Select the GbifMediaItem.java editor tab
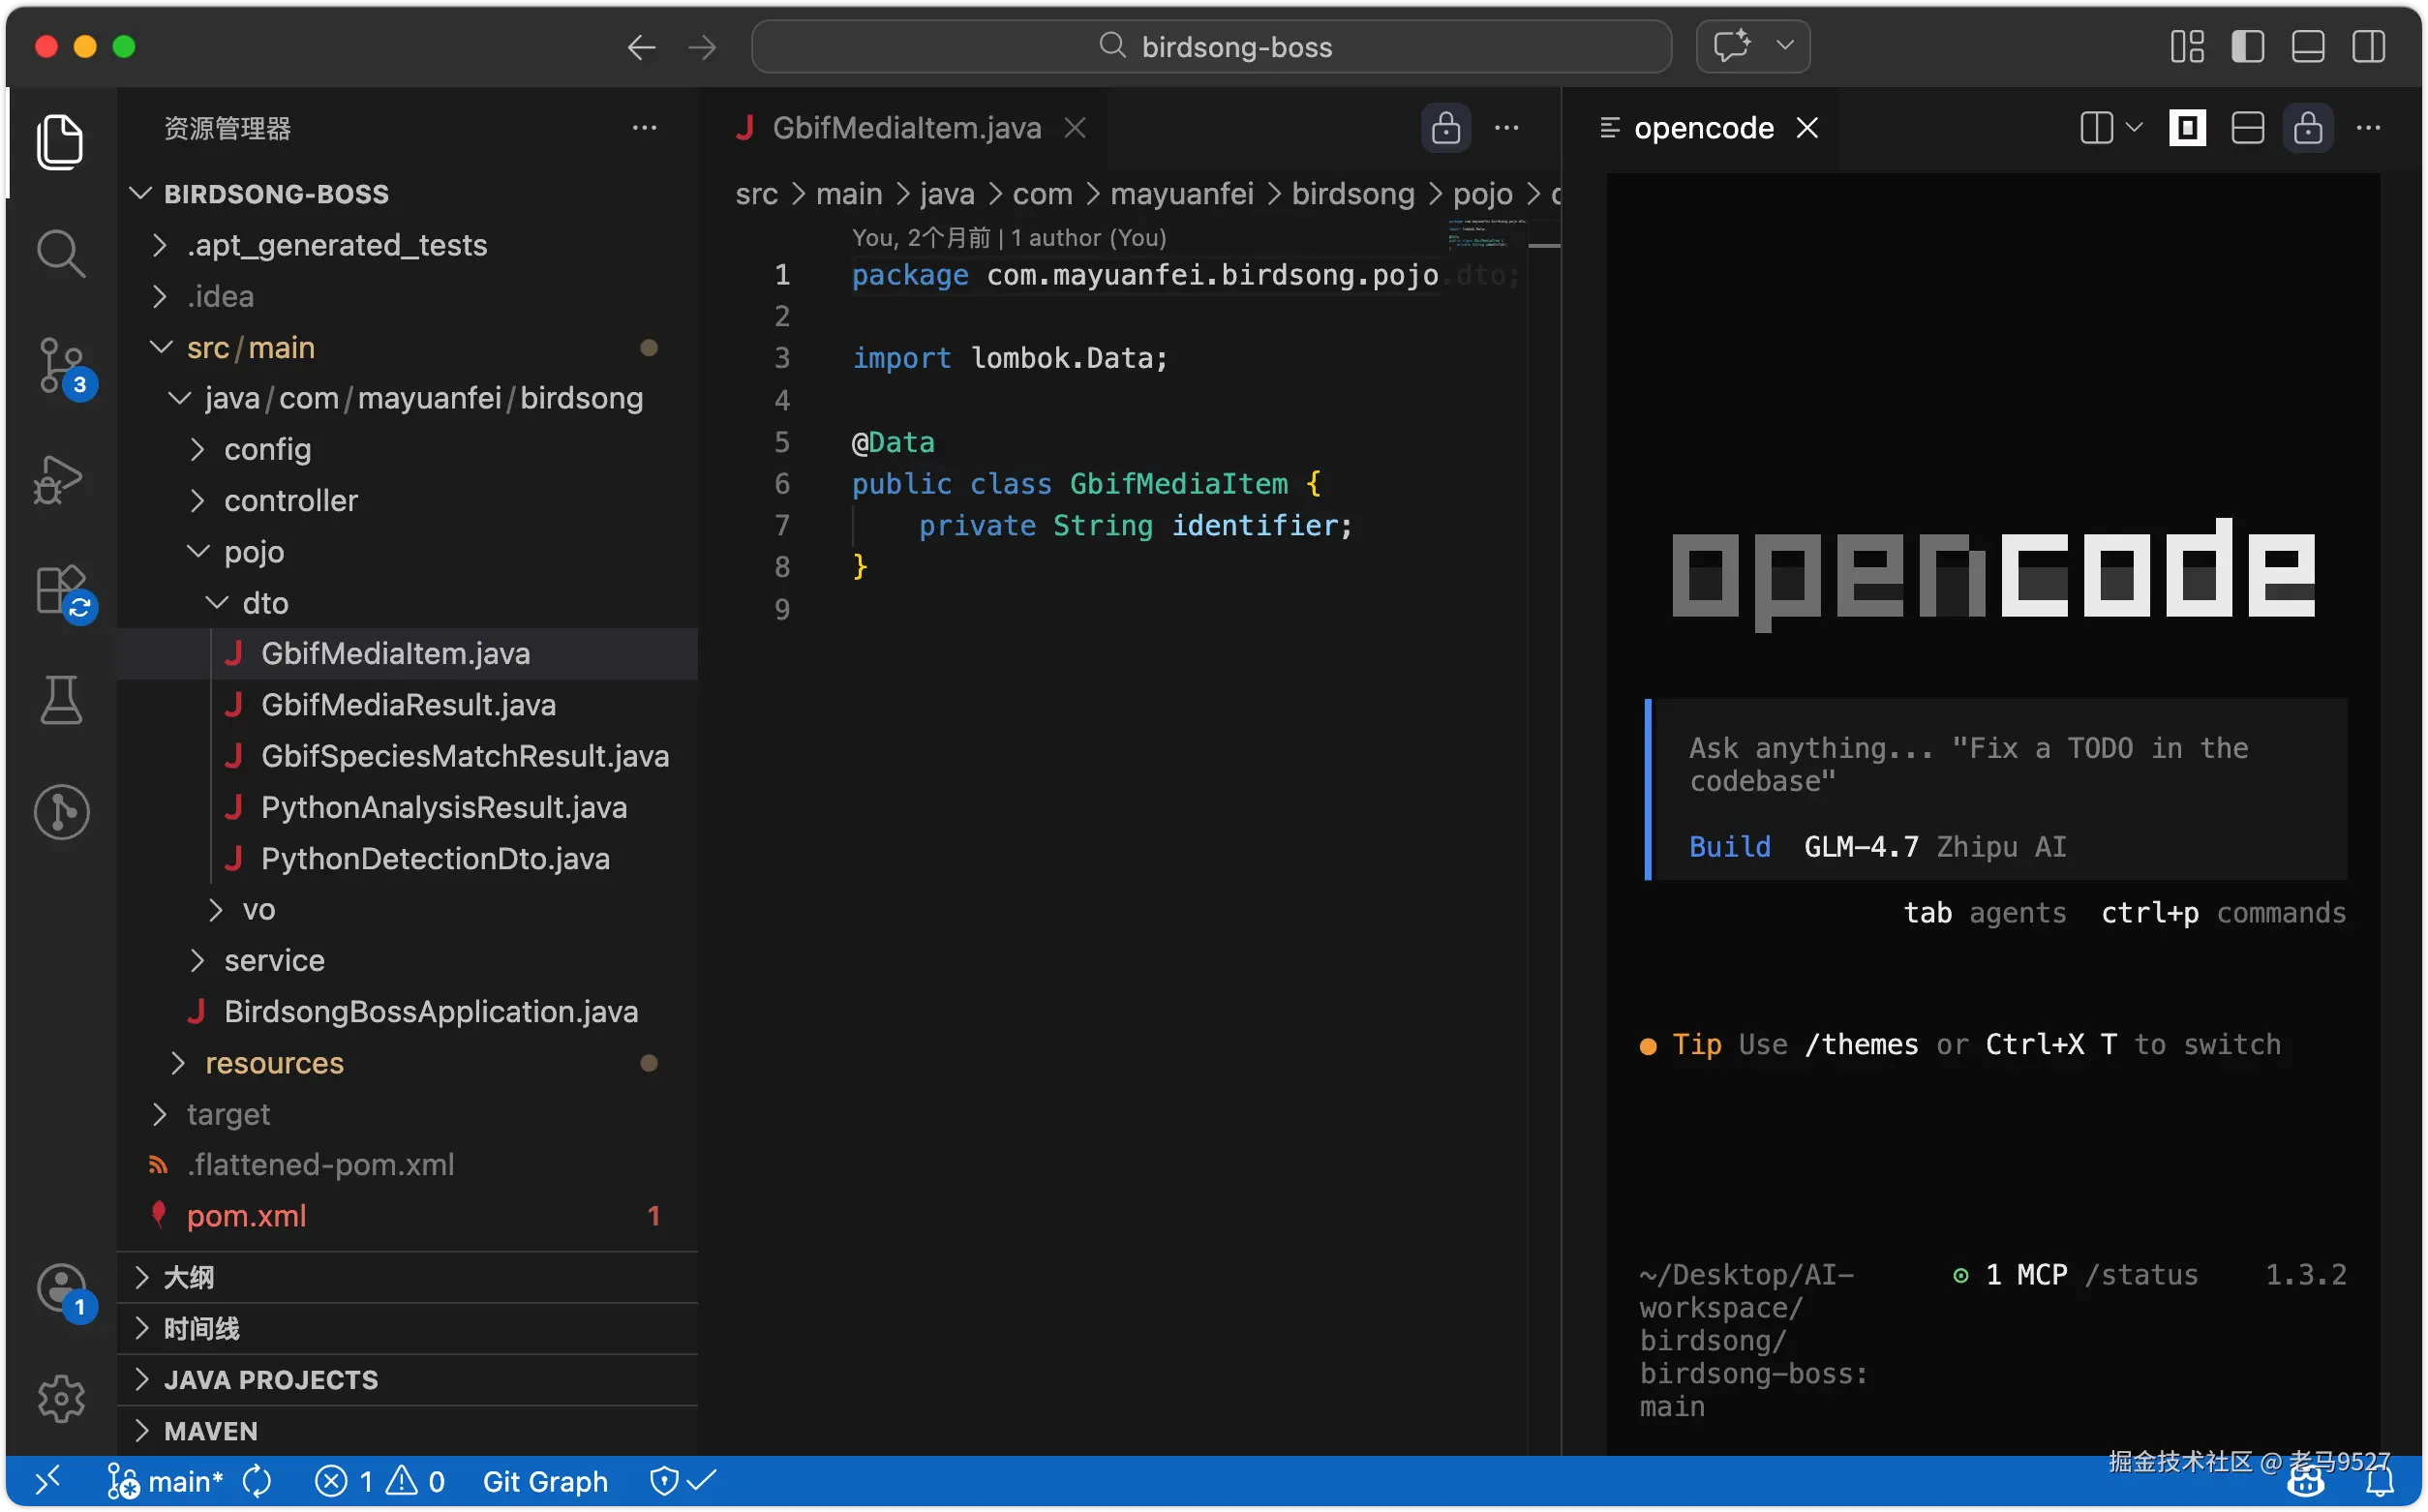Image resolution: width=2428 pixels, height=1512 pixels. coord(905,128)
